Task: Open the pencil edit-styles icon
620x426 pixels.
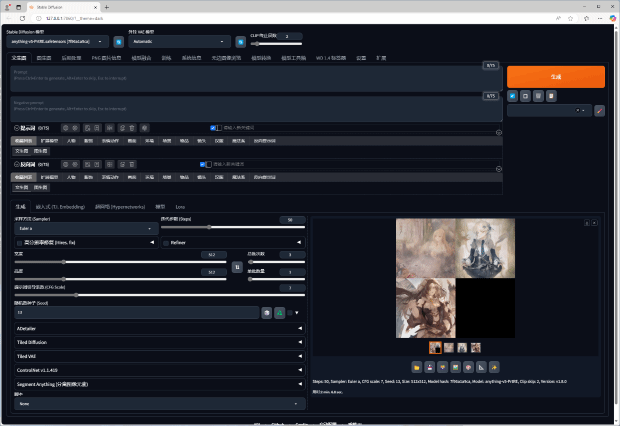Action: point(599,111)
